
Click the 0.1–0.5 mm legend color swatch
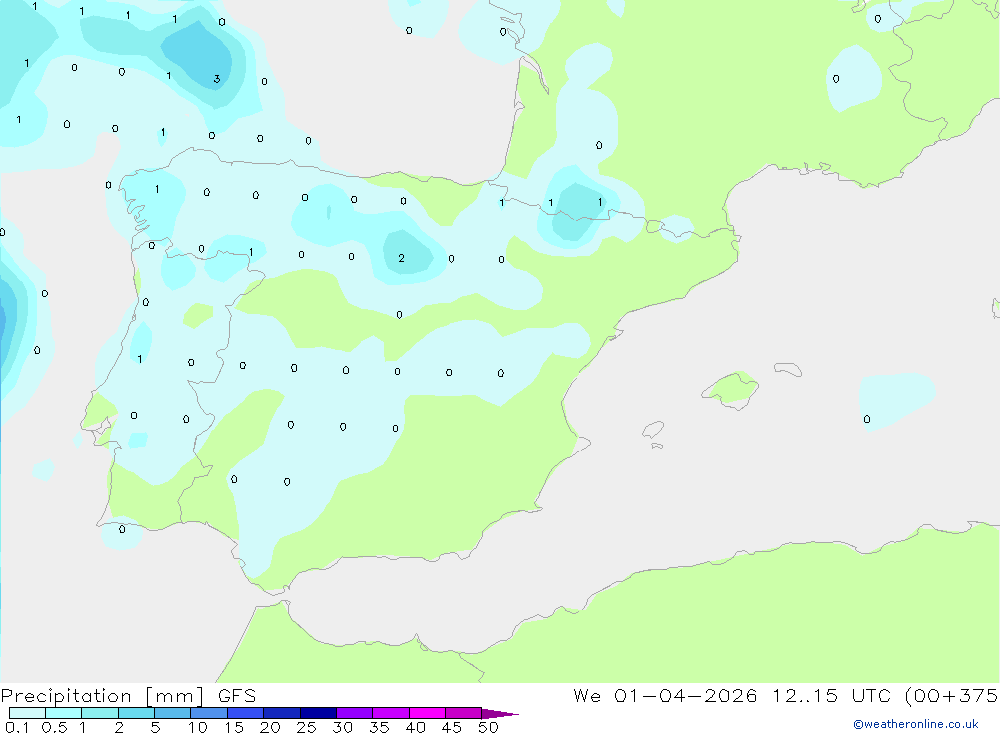click(27, 713)
